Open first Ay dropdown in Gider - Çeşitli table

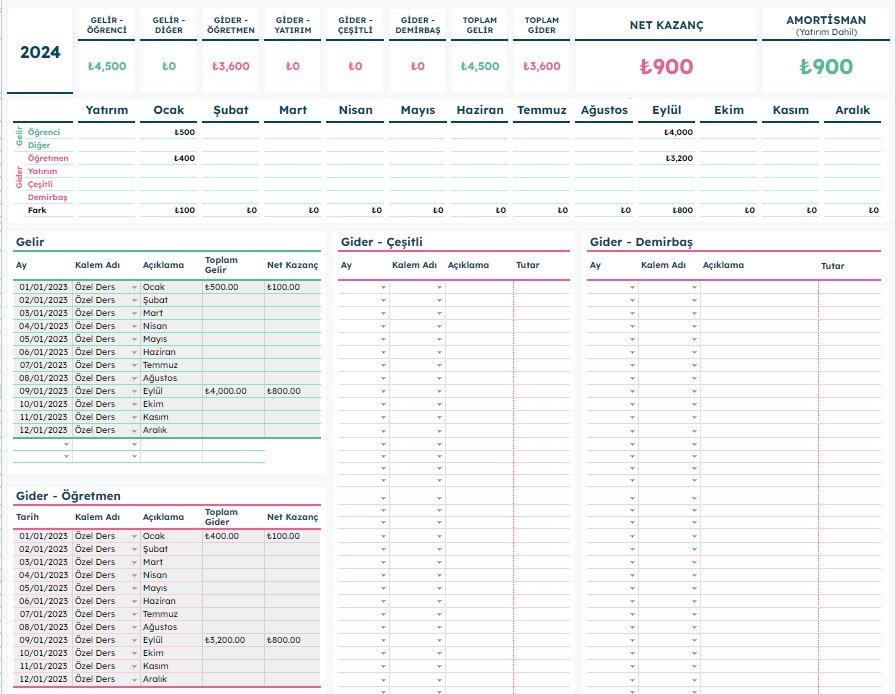tap(383, 287)
